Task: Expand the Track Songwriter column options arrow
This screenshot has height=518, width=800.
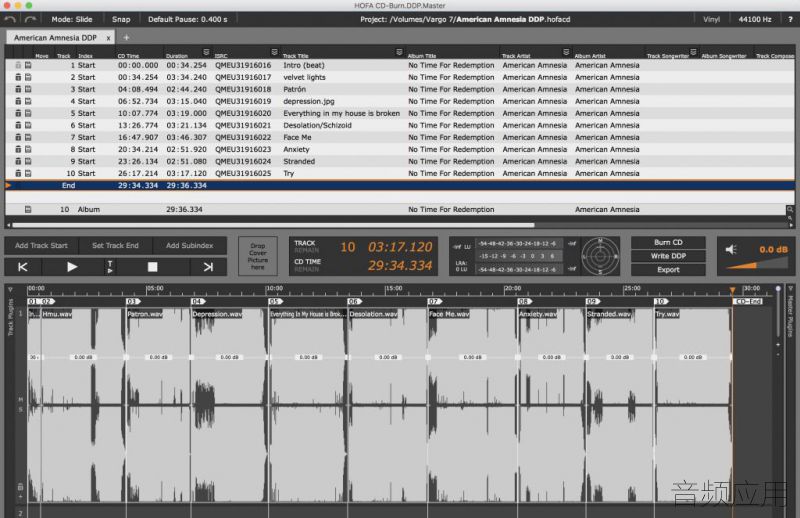Action: click(x=693, y=52)
